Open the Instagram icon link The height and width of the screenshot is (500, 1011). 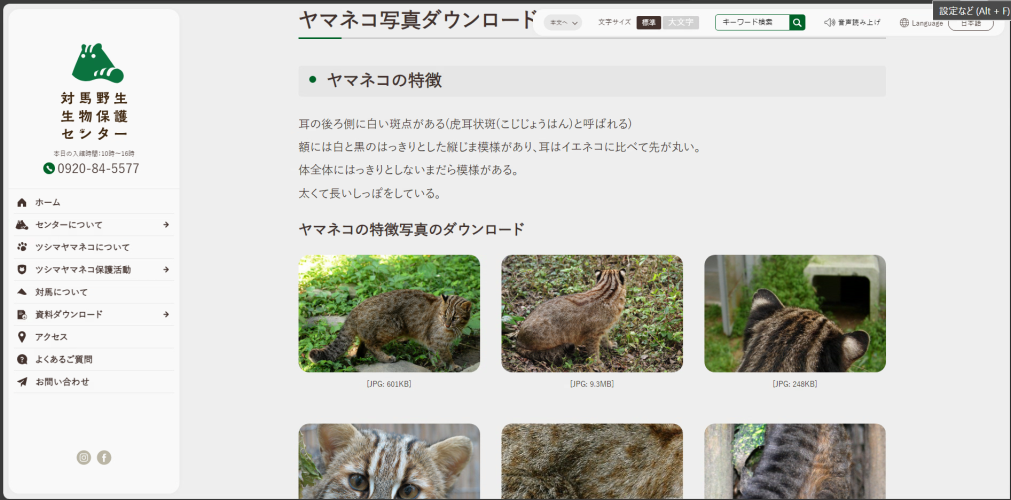(x=84, y=457)
